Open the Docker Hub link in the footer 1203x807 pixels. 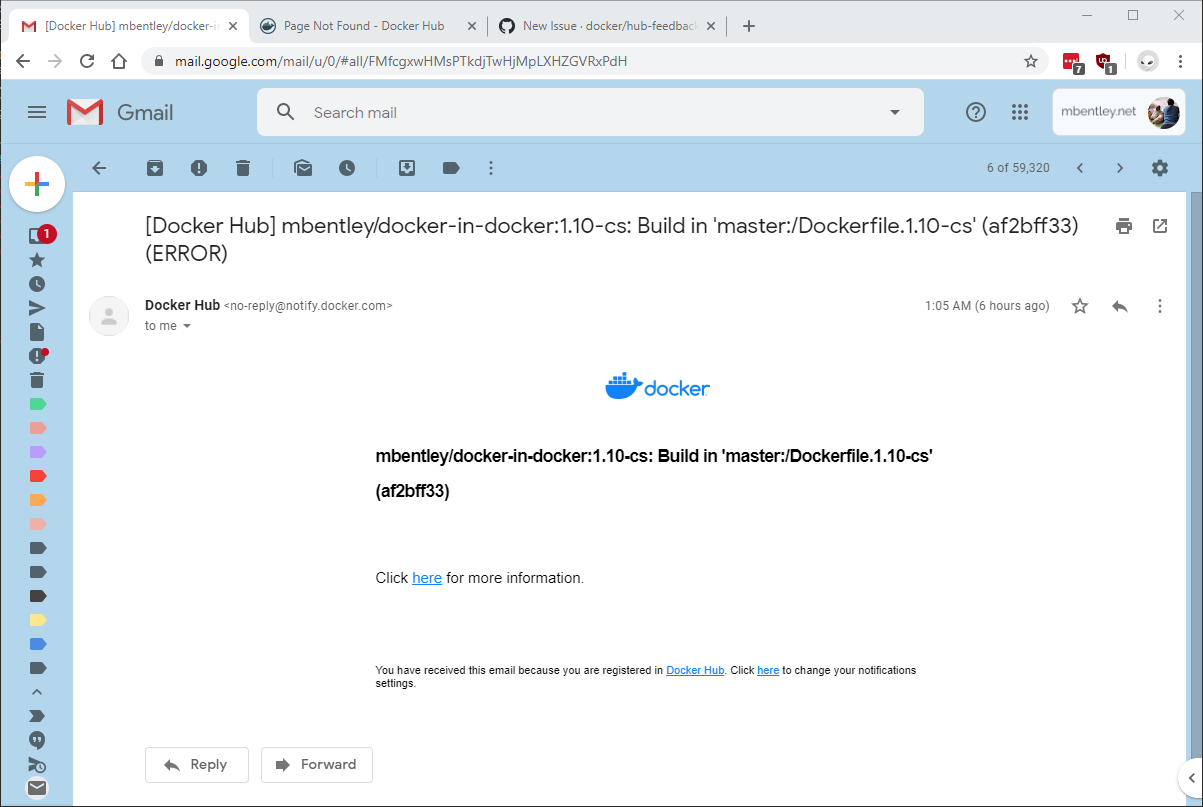click(695, 670)
